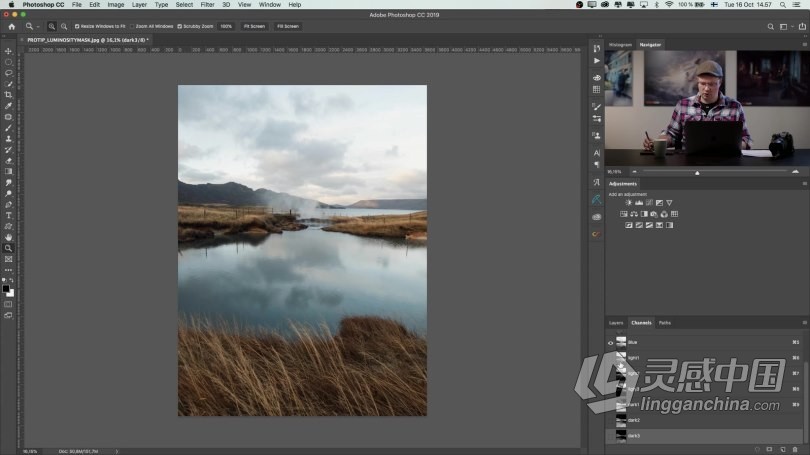Click the foreground color swatch
Screen dimensions: 810x455
click(x=6, y=289)
